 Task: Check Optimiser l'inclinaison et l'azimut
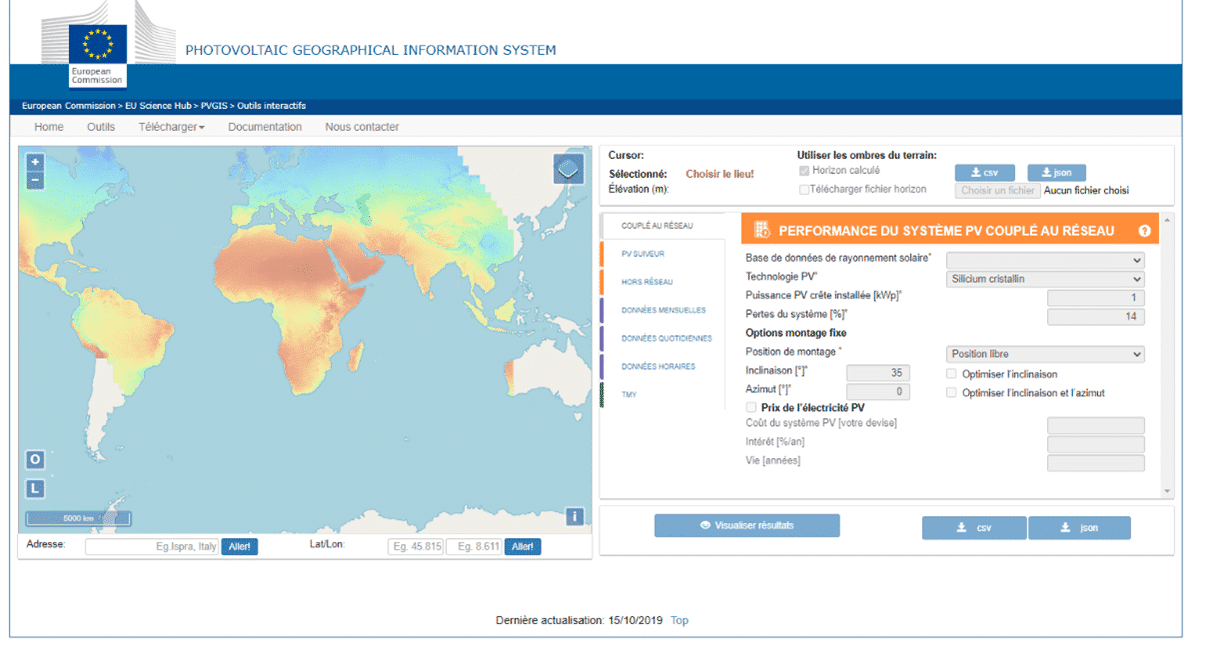[951, 392]
